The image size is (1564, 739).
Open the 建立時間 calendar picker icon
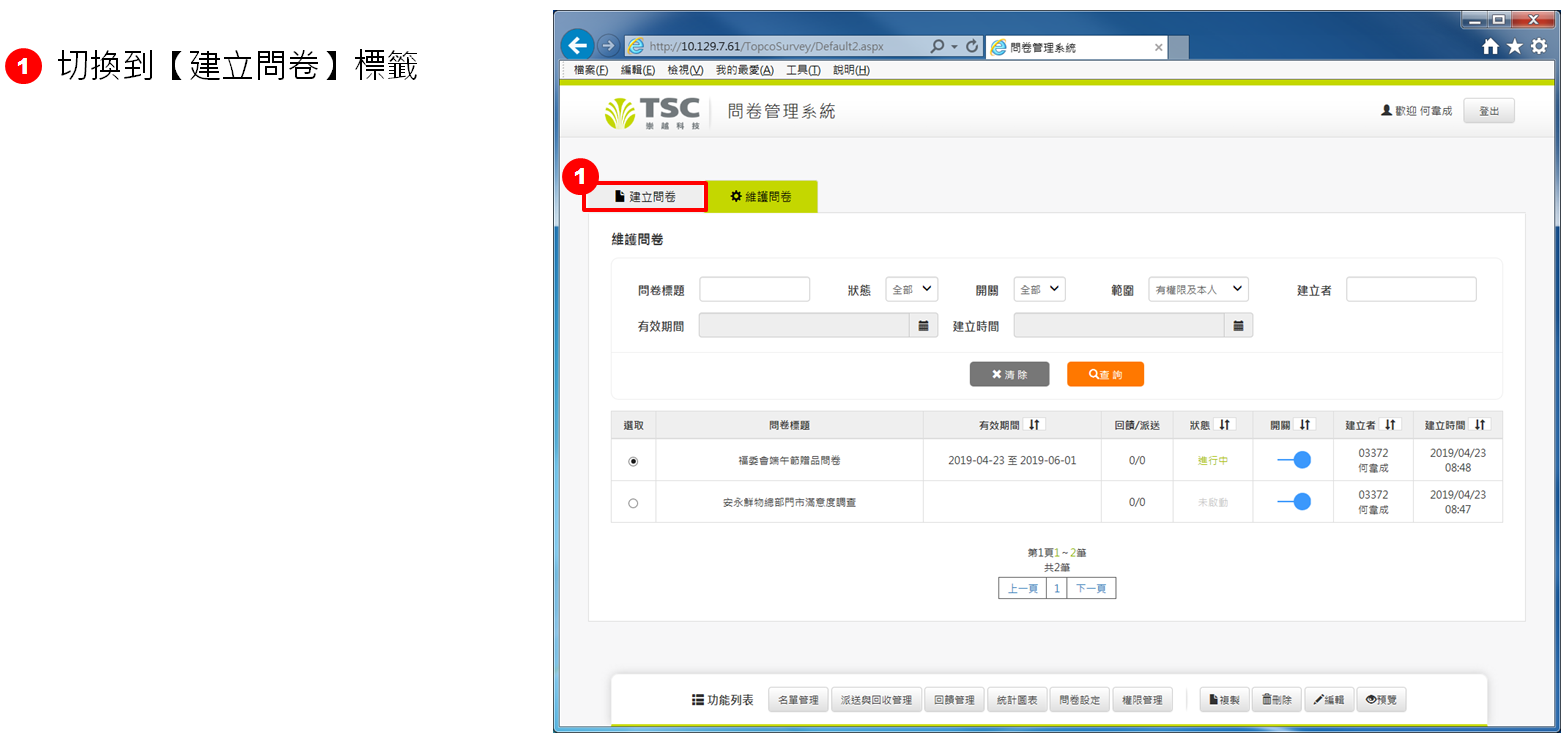(1238, 326)
